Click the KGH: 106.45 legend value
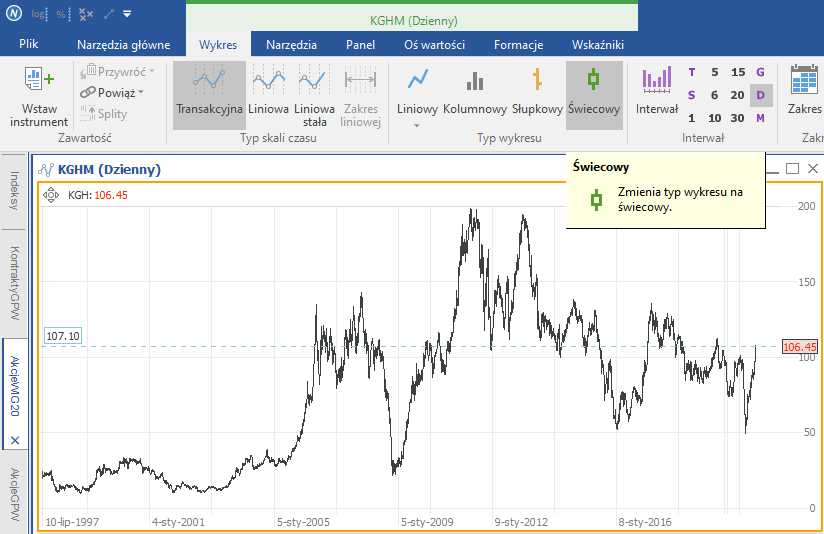 click(98, 195)
